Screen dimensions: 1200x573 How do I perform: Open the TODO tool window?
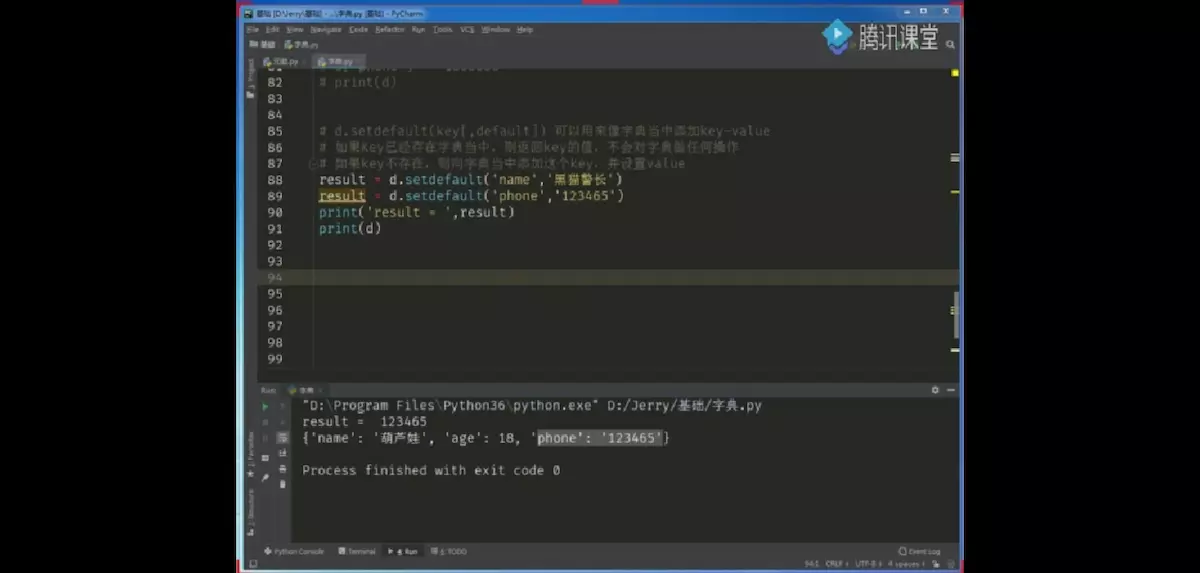[x=448, y=551]
